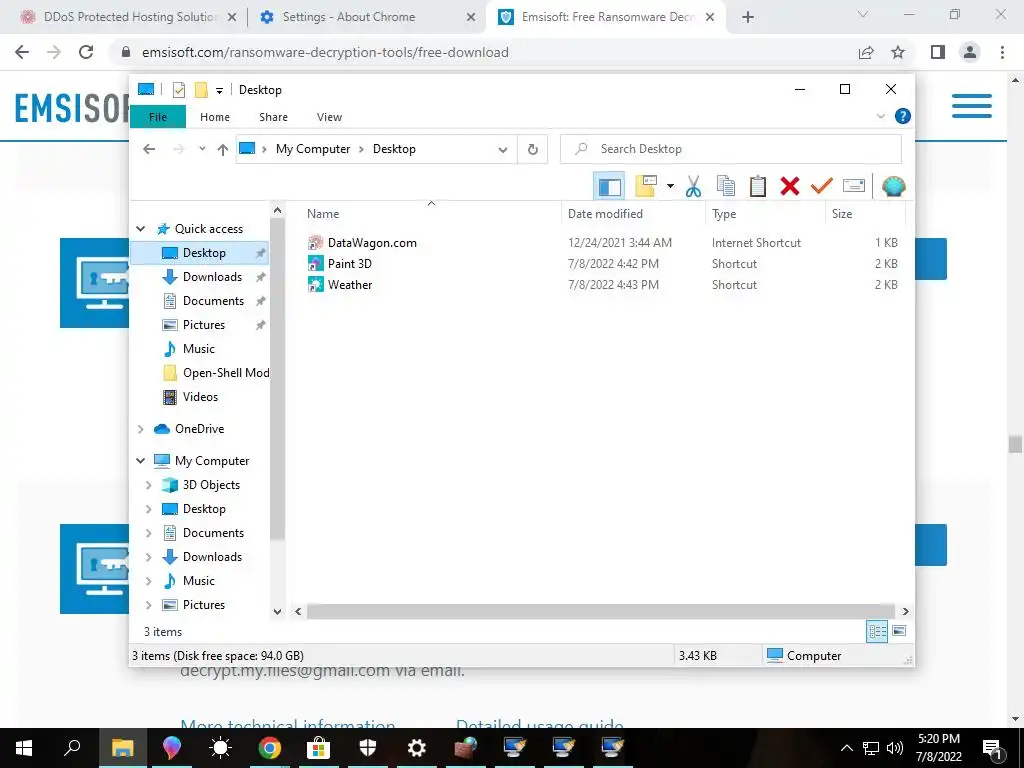Switch to Large icons view button

pos(899,631)
